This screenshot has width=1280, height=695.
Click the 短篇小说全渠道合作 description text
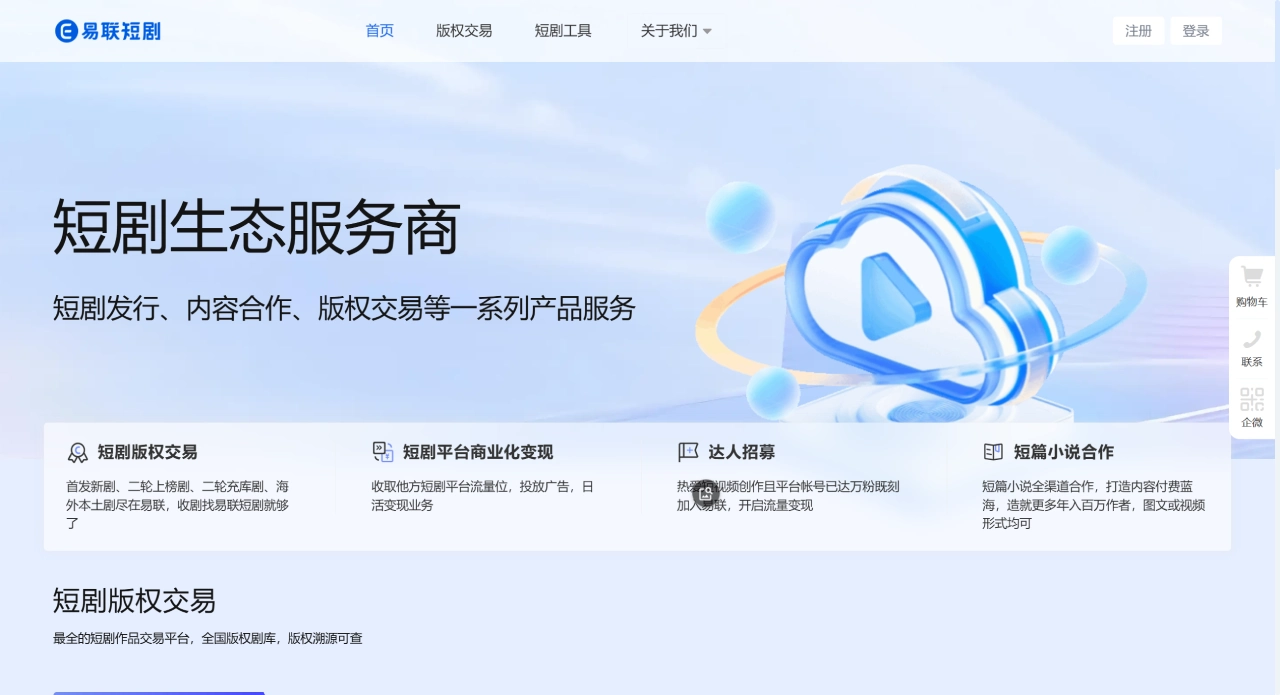(x=1093, y=505)
